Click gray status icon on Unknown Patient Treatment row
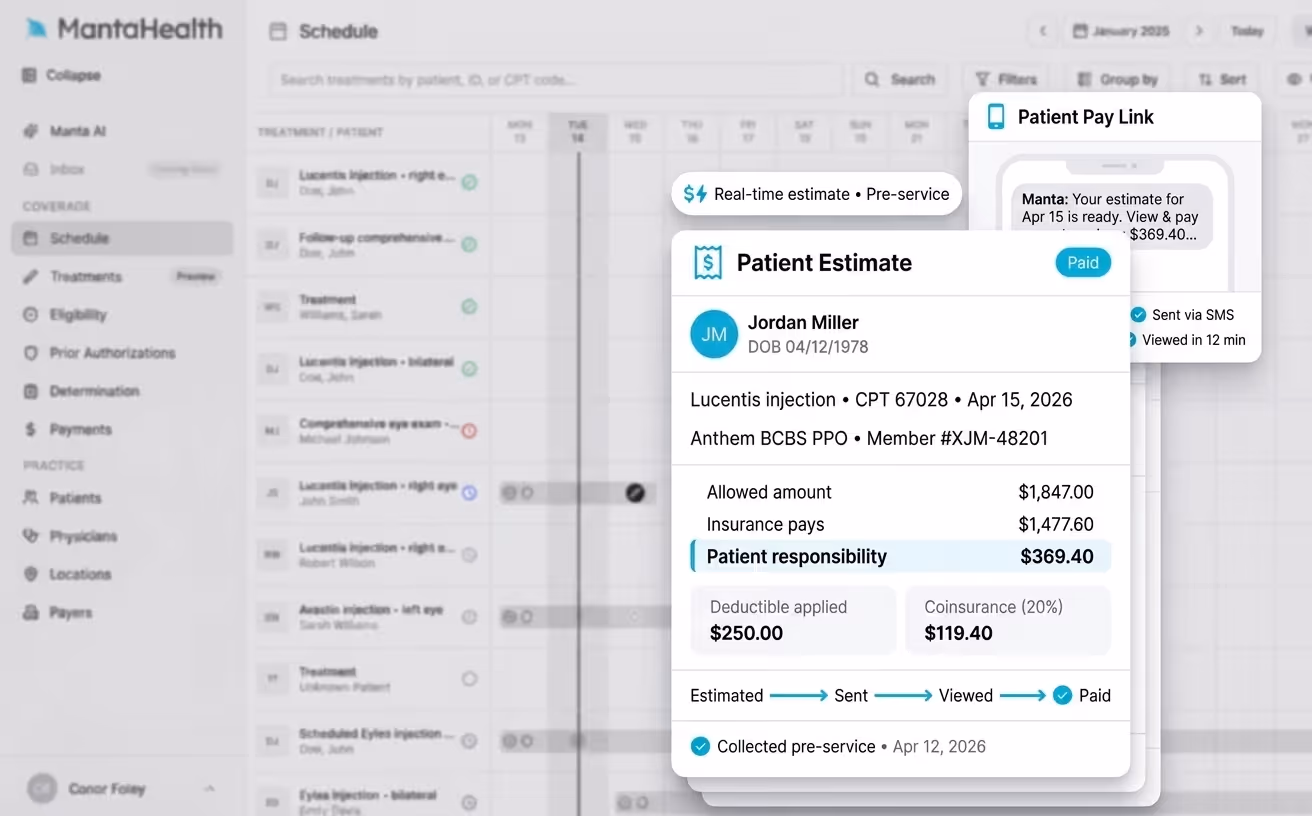Image resolution: width=1312 pixels, height=816 pixels. pos(469,679)
